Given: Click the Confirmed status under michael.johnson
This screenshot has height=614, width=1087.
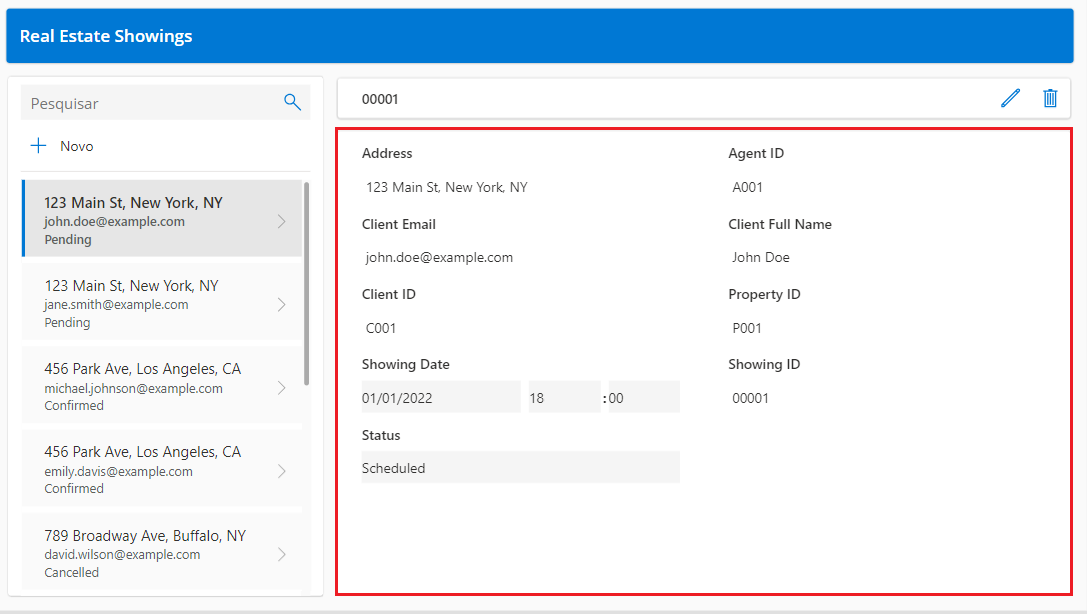Looking at the screenshot, I should pos(74,405).
